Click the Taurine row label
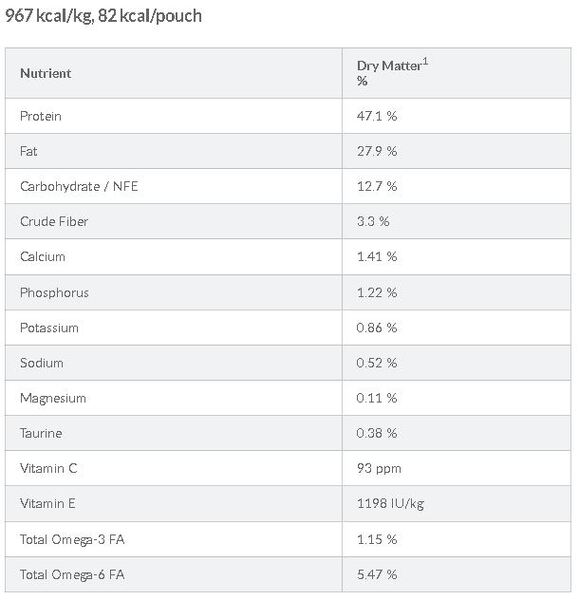579x600 pixels. pos(41,433)
